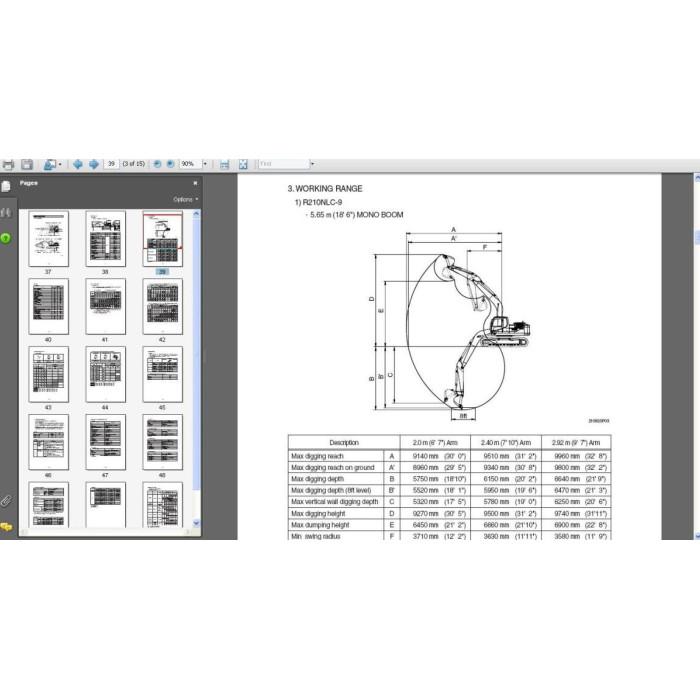Click the "Min swing radius" row label

(x=316, y=536)
